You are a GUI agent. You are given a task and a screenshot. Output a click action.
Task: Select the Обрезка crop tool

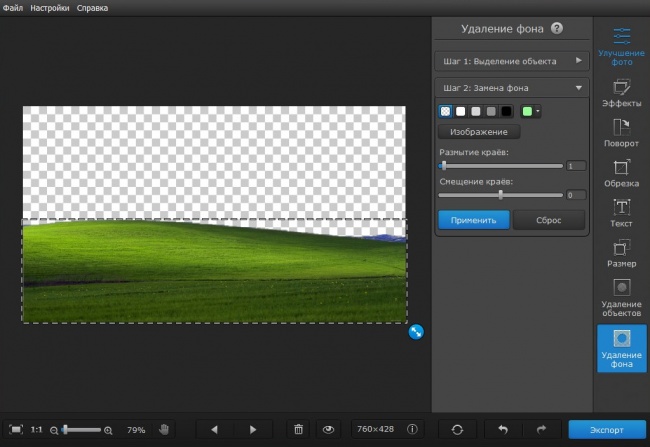point(621,173)
